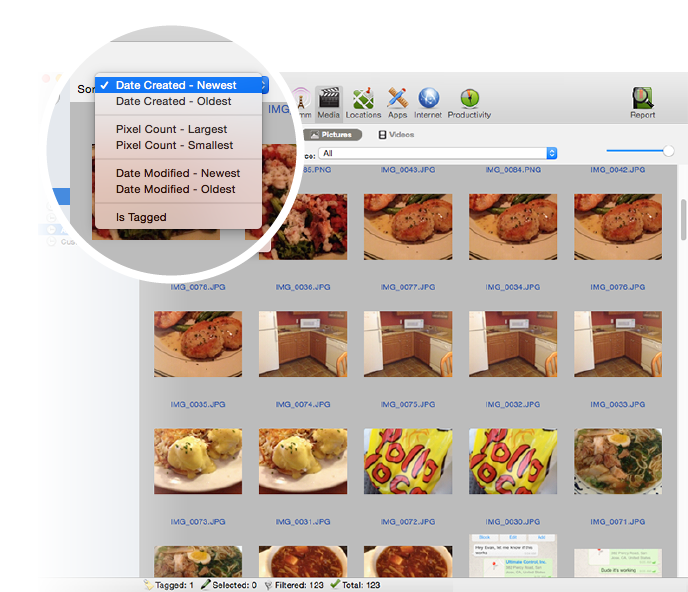Select the eggs thumbnail under IMG_0035.JPG
This screenshot has height=592, width=688.
pos(198,461)
